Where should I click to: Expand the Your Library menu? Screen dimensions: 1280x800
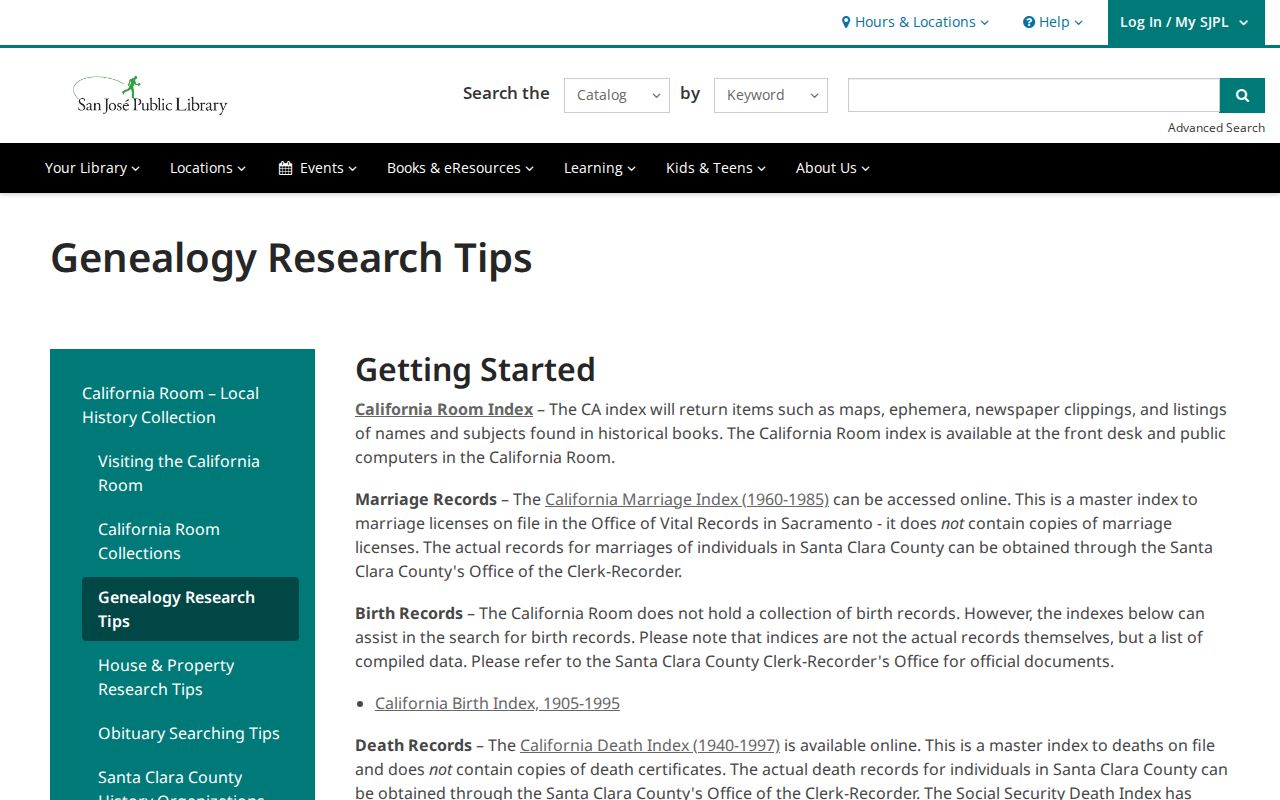coord(92,168)
